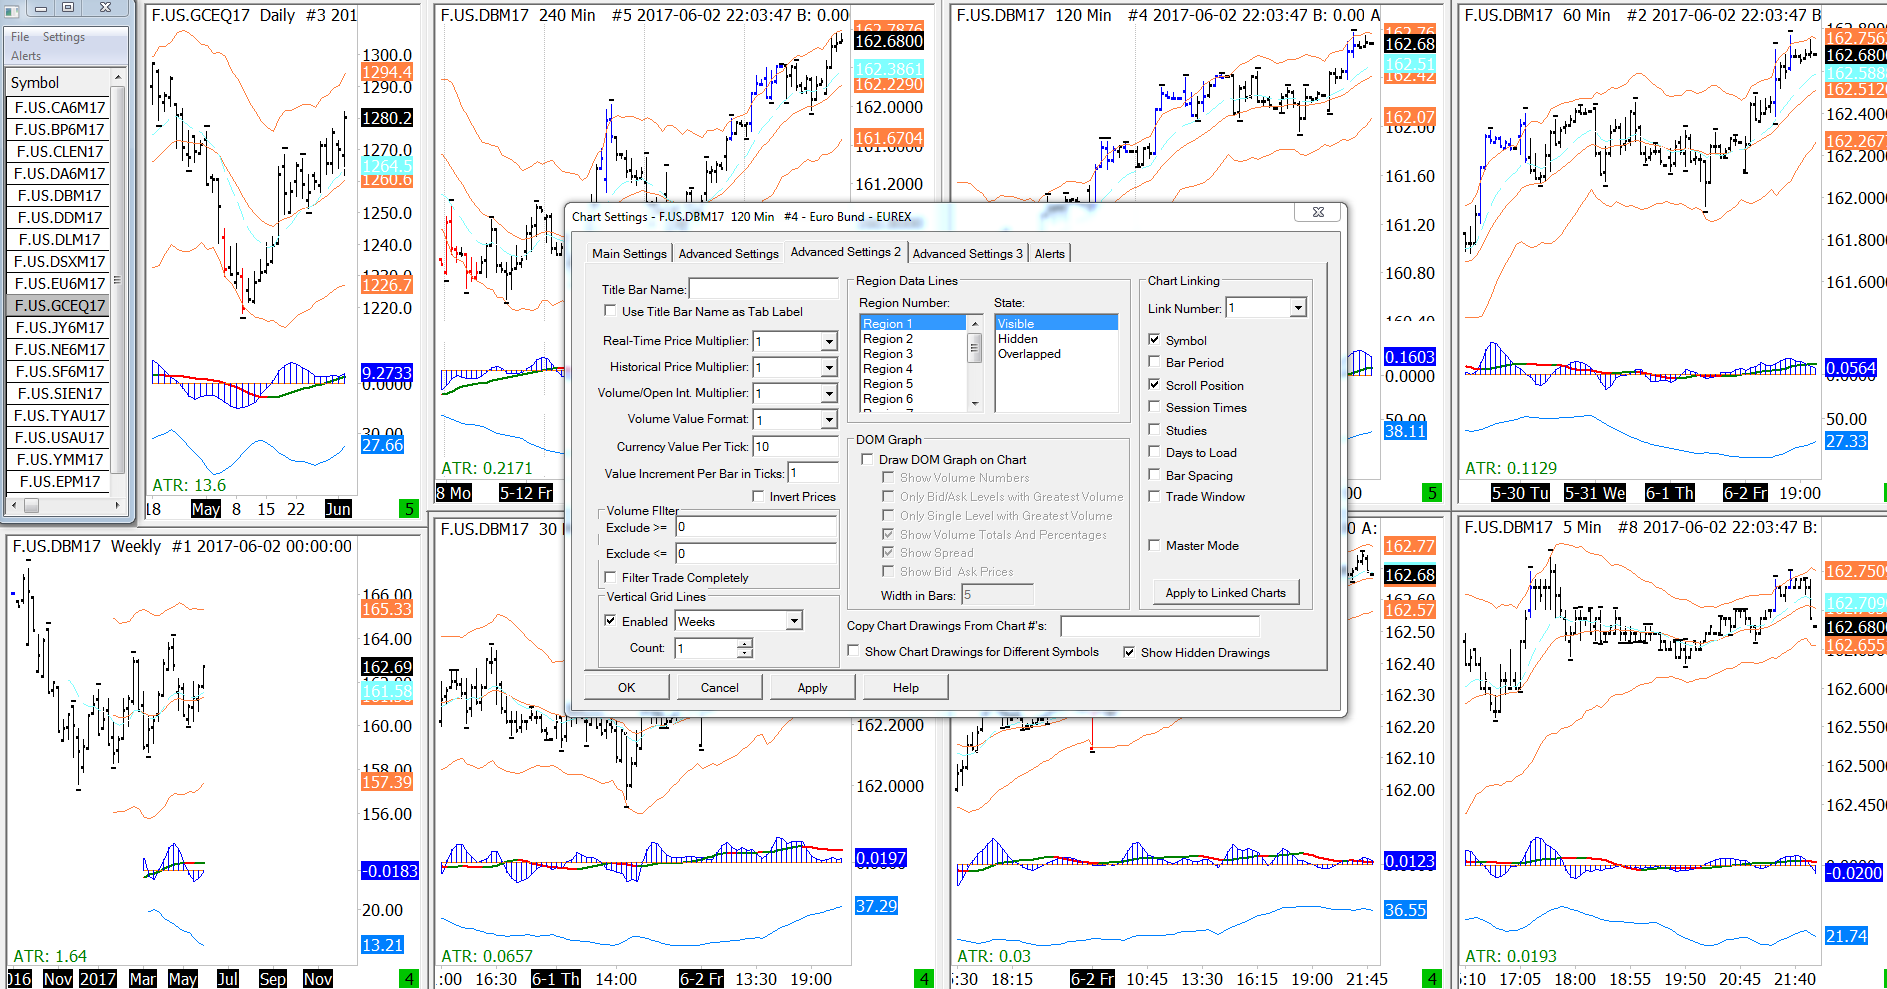
Task: Toggle Scroll Position chart linking
Action: [x=1154, y=385]
